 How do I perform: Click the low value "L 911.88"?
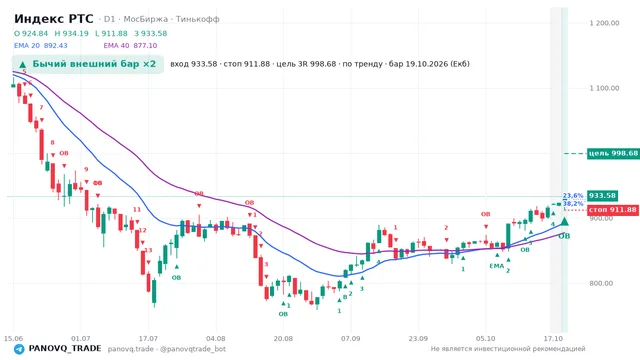(x=111, y=33)
